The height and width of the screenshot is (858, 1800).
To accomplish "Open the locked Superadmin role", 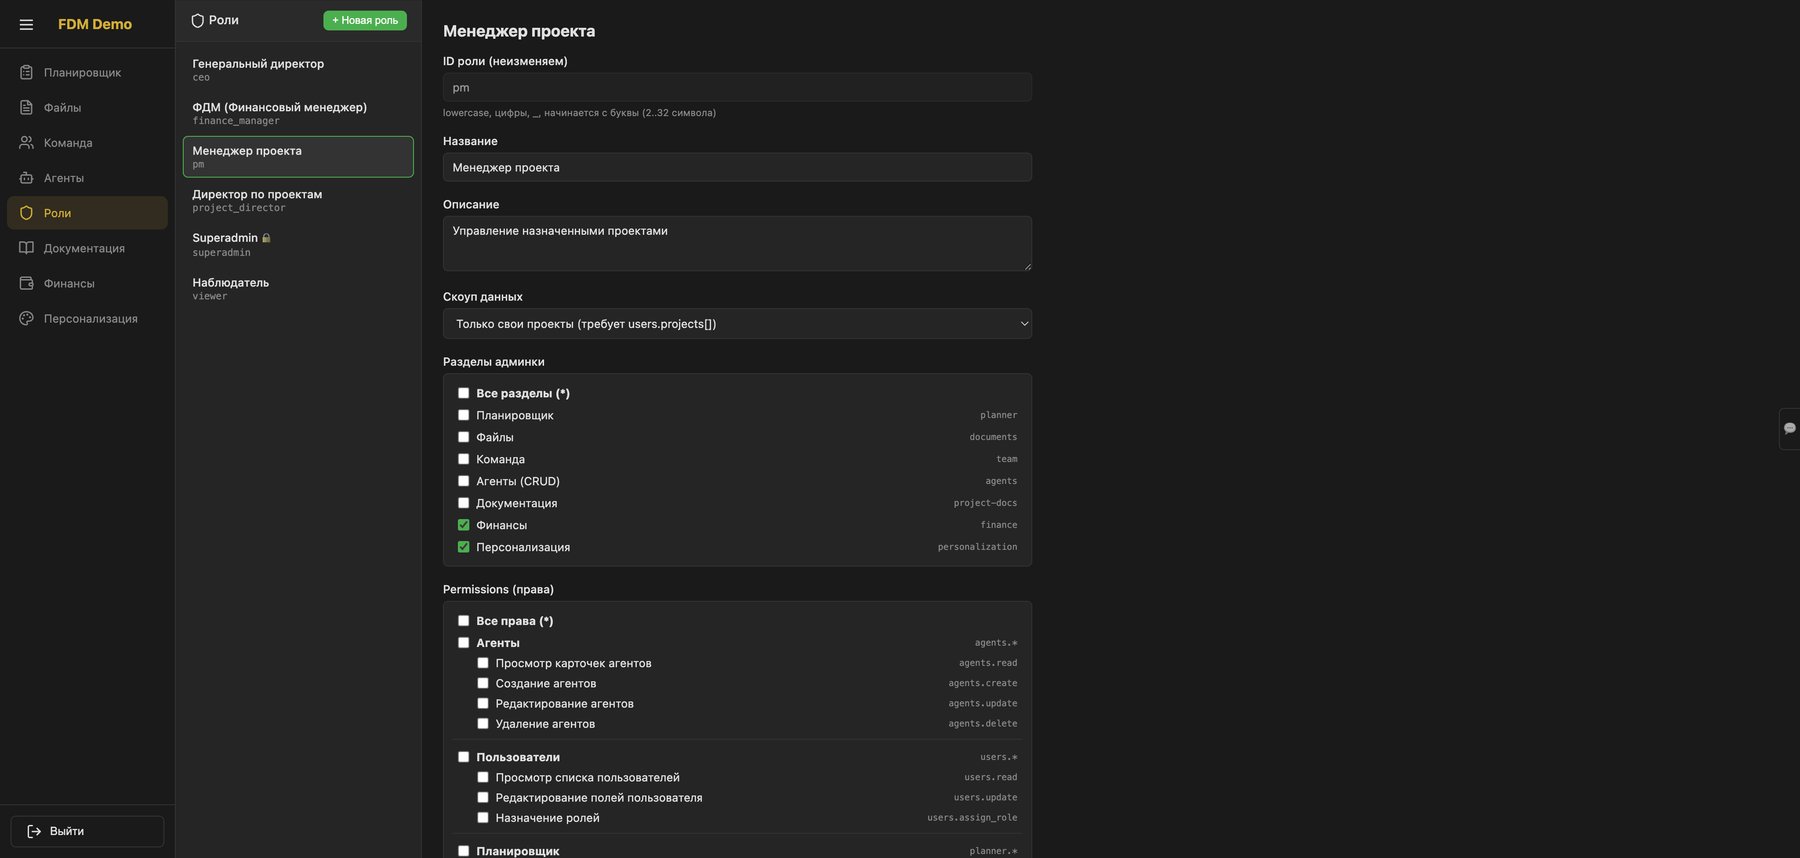I will [x=298, y=244].
